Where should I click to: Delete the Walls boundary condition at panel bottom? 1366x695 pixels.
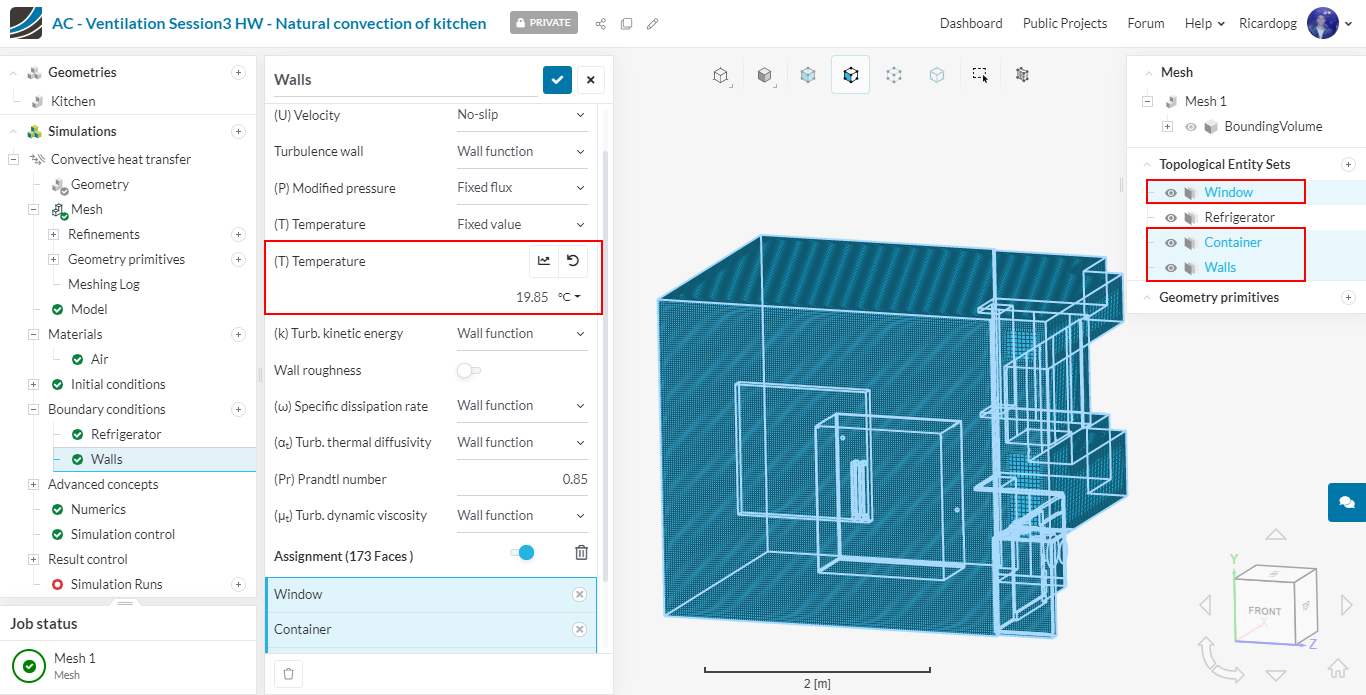pos(288,674)
